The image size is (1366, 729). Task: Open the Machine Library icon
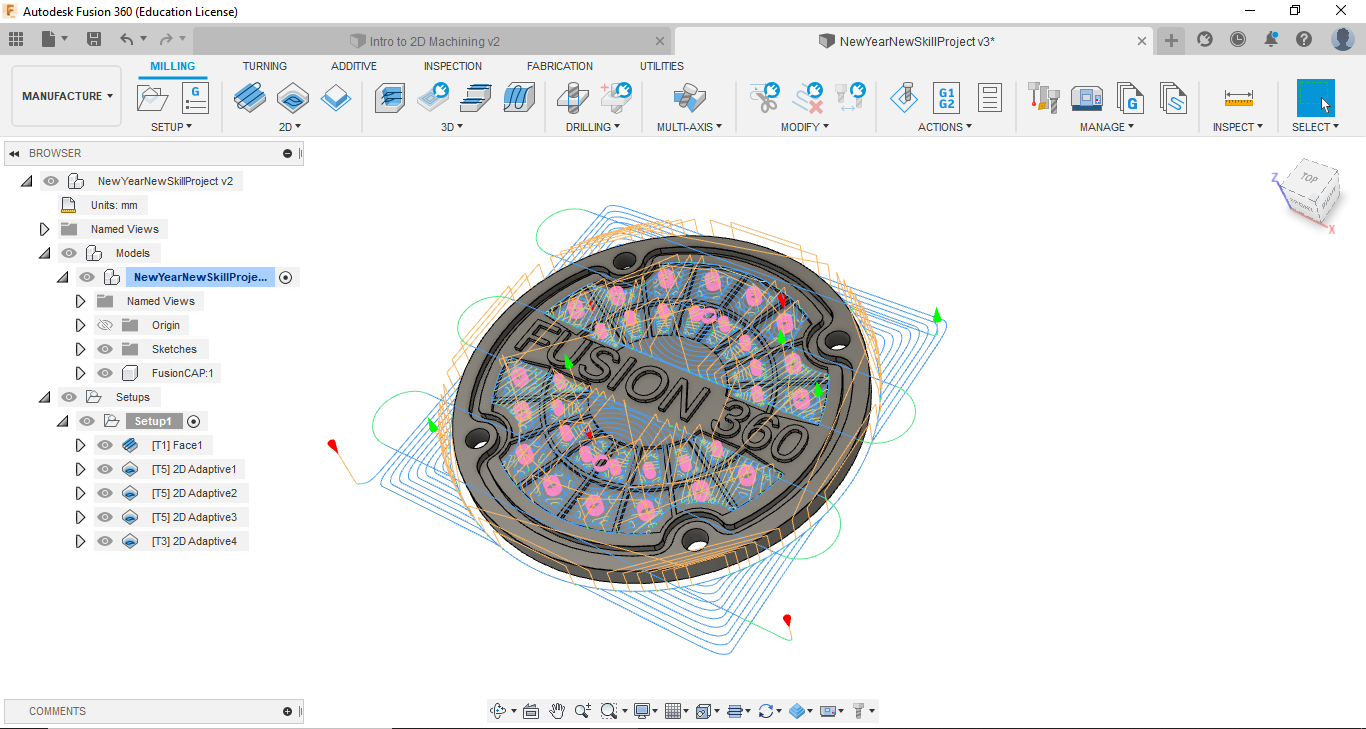[x=1087, y=98]
